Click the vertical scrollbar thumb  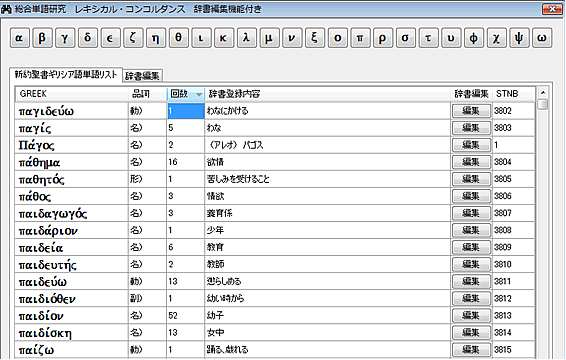tap(543, 105)
